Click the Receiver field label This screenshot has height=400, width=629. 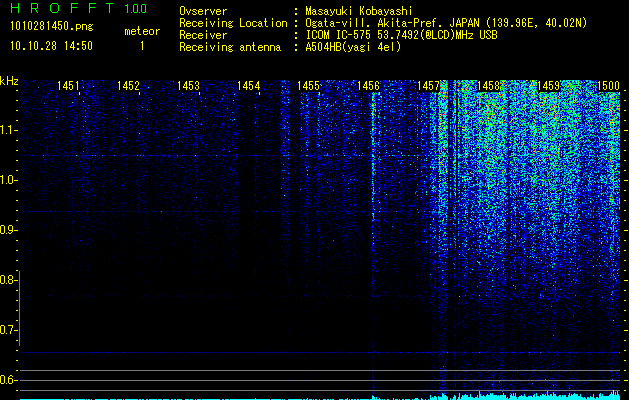coord(203,35)
